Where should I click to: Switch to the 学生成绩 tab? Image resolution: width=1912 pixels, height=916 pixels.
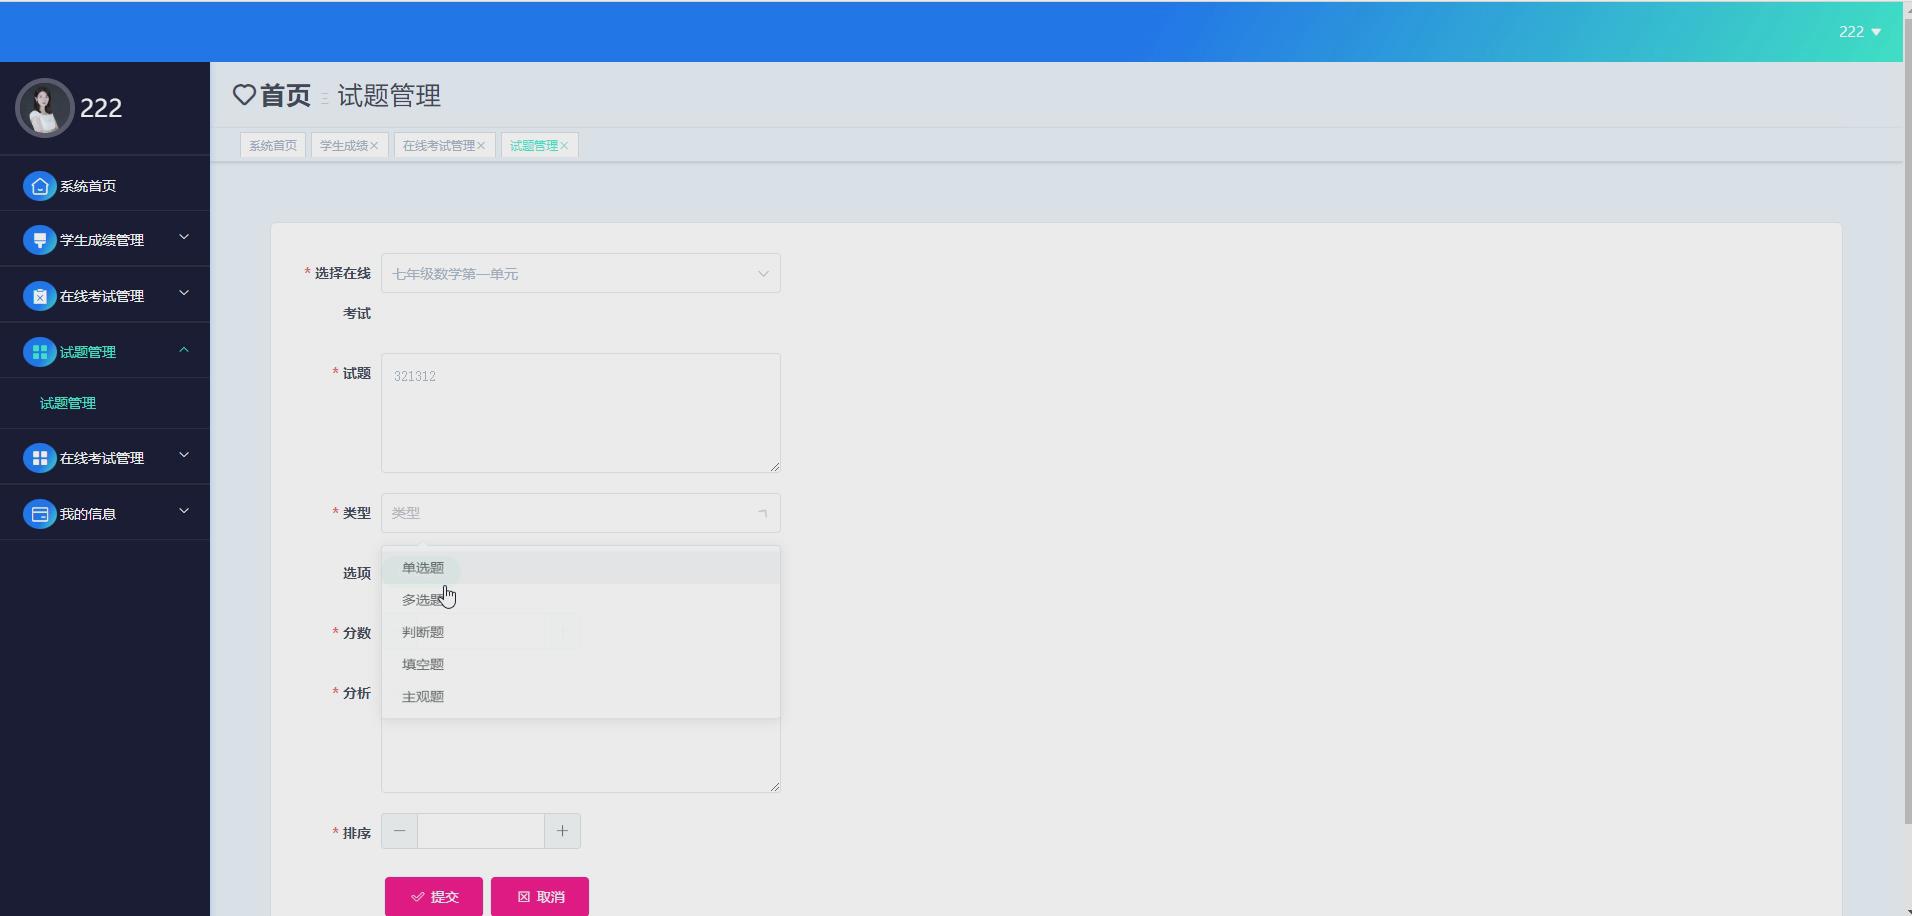tap(343, 145)
